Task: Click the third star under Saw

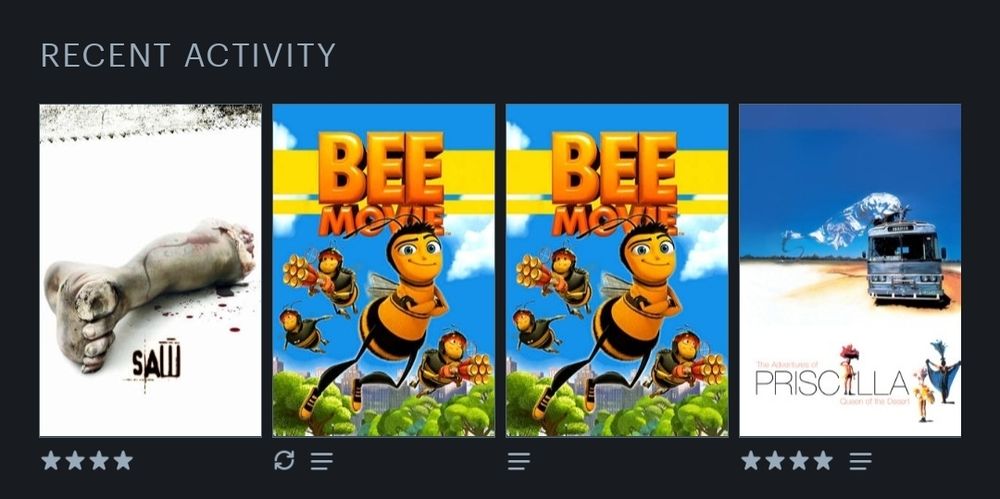Action: tap(99, 460)
